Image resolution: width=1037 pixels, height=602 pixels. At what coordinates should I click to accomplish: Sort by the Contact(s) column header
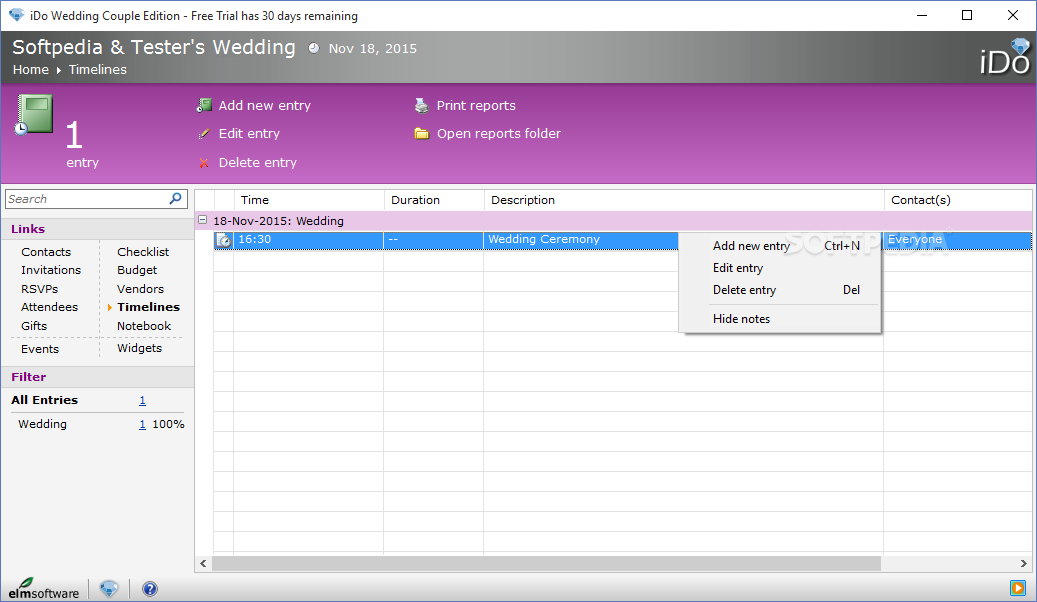pyautogui.click(x=958, y=200)
